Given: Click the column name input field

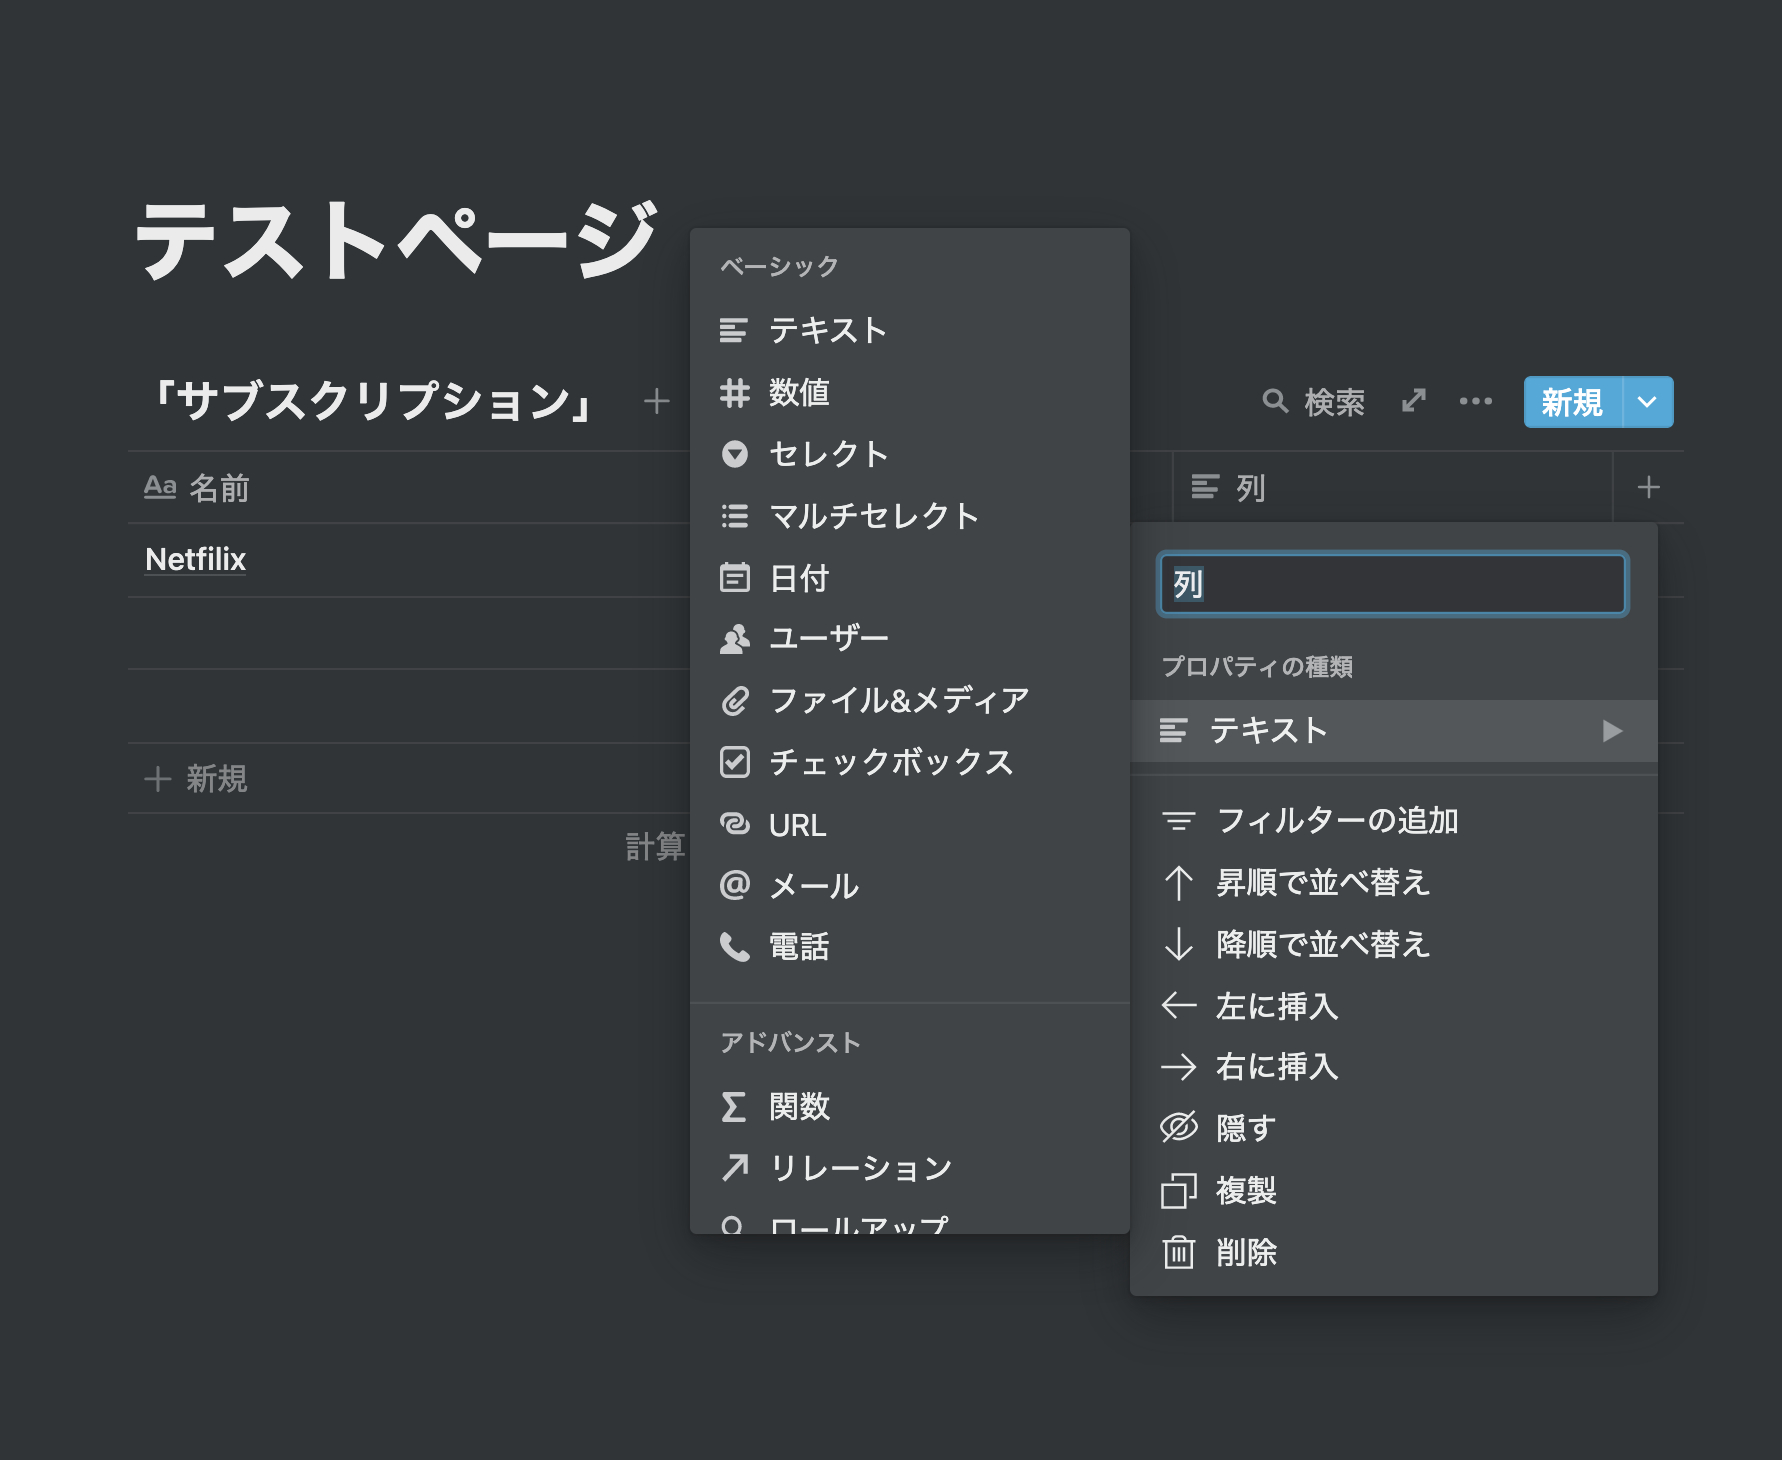Looking at the screenshot, I should [1393, 584].
